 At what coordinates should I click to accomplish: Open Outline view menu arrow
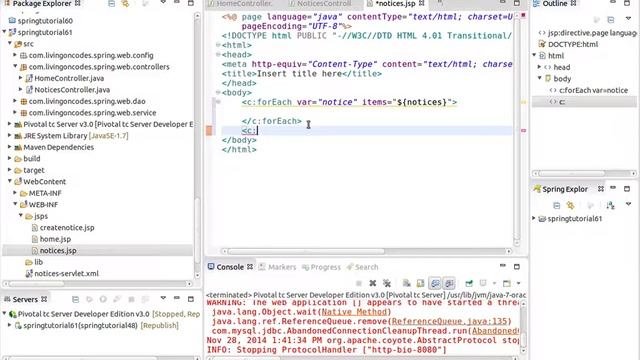pyautogui.click(x=628, y=18)
